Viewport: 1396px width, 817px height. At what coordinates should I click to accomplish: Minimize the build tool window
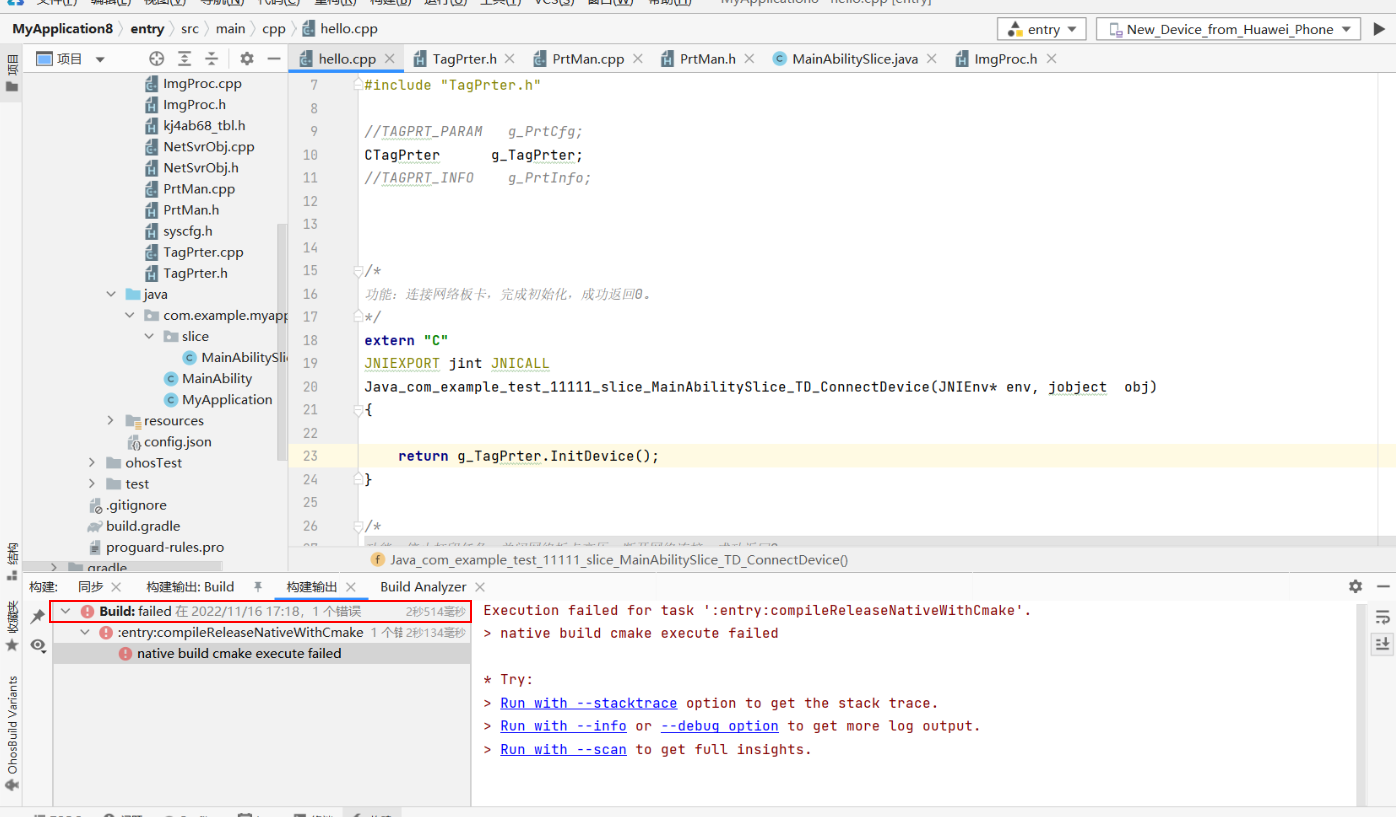click(1383, 587)
